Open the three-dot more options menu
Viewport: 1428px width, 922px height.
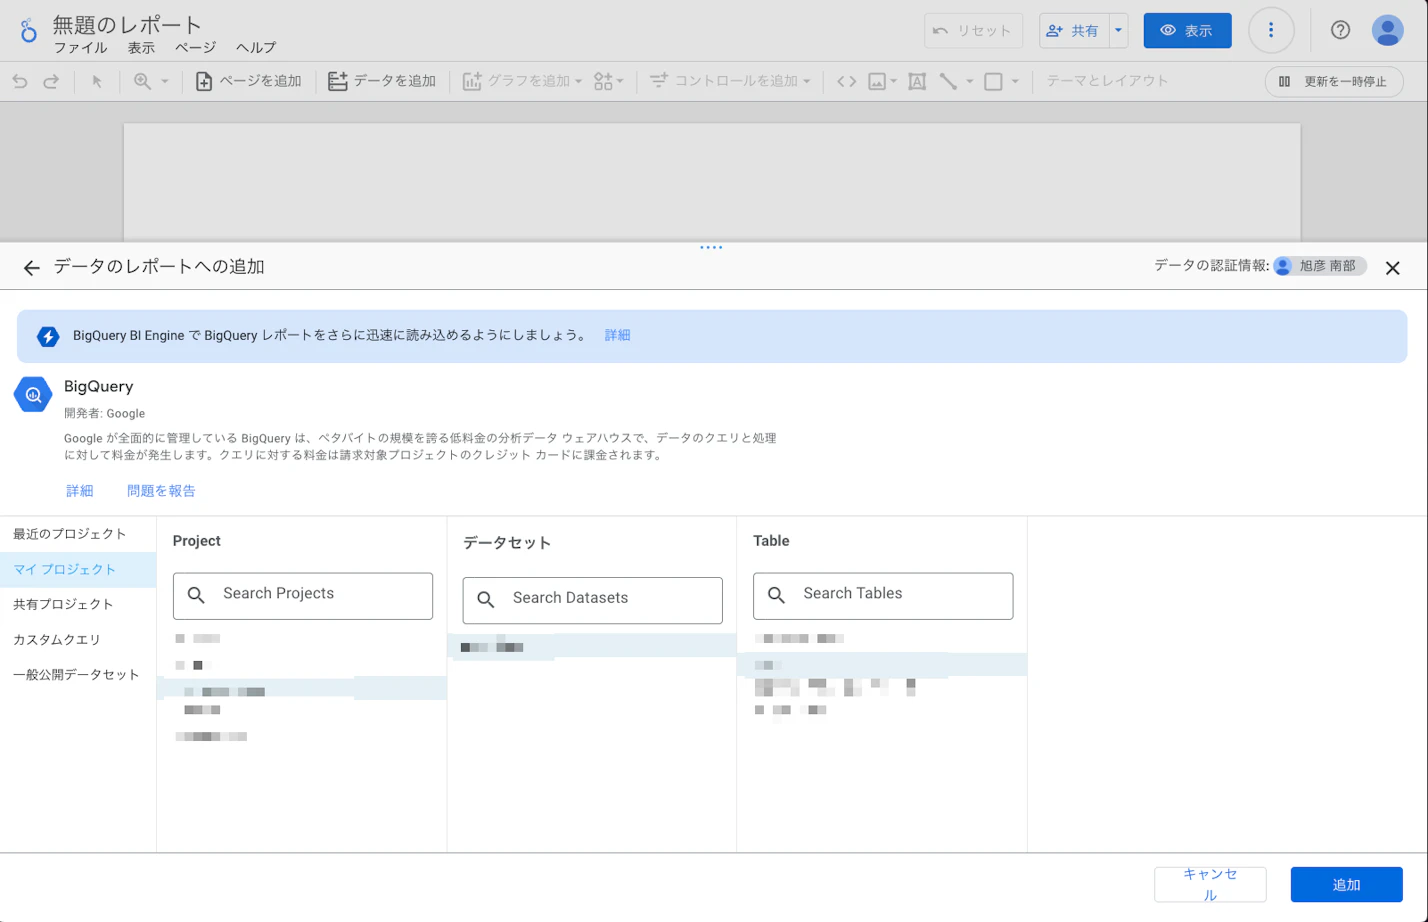[x=1271, y=30]
